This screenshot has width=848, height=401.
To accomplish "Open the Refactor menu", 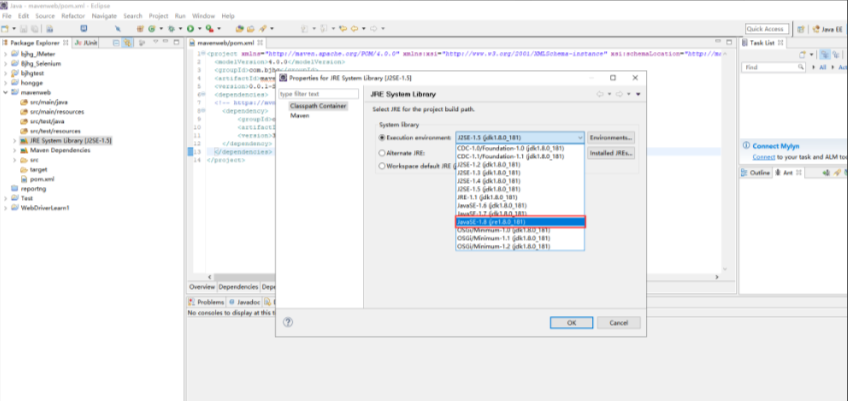I will [73, 16].
